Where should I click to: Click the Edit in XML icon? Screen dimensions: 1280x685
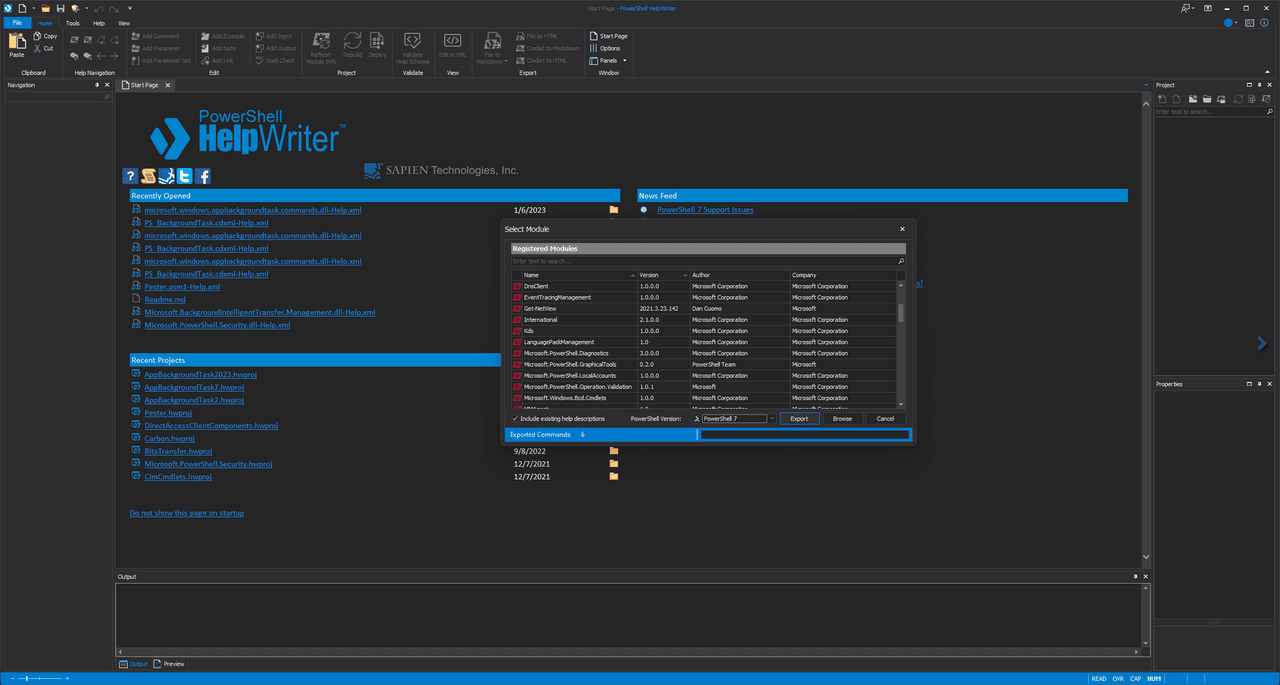point(452,41)
